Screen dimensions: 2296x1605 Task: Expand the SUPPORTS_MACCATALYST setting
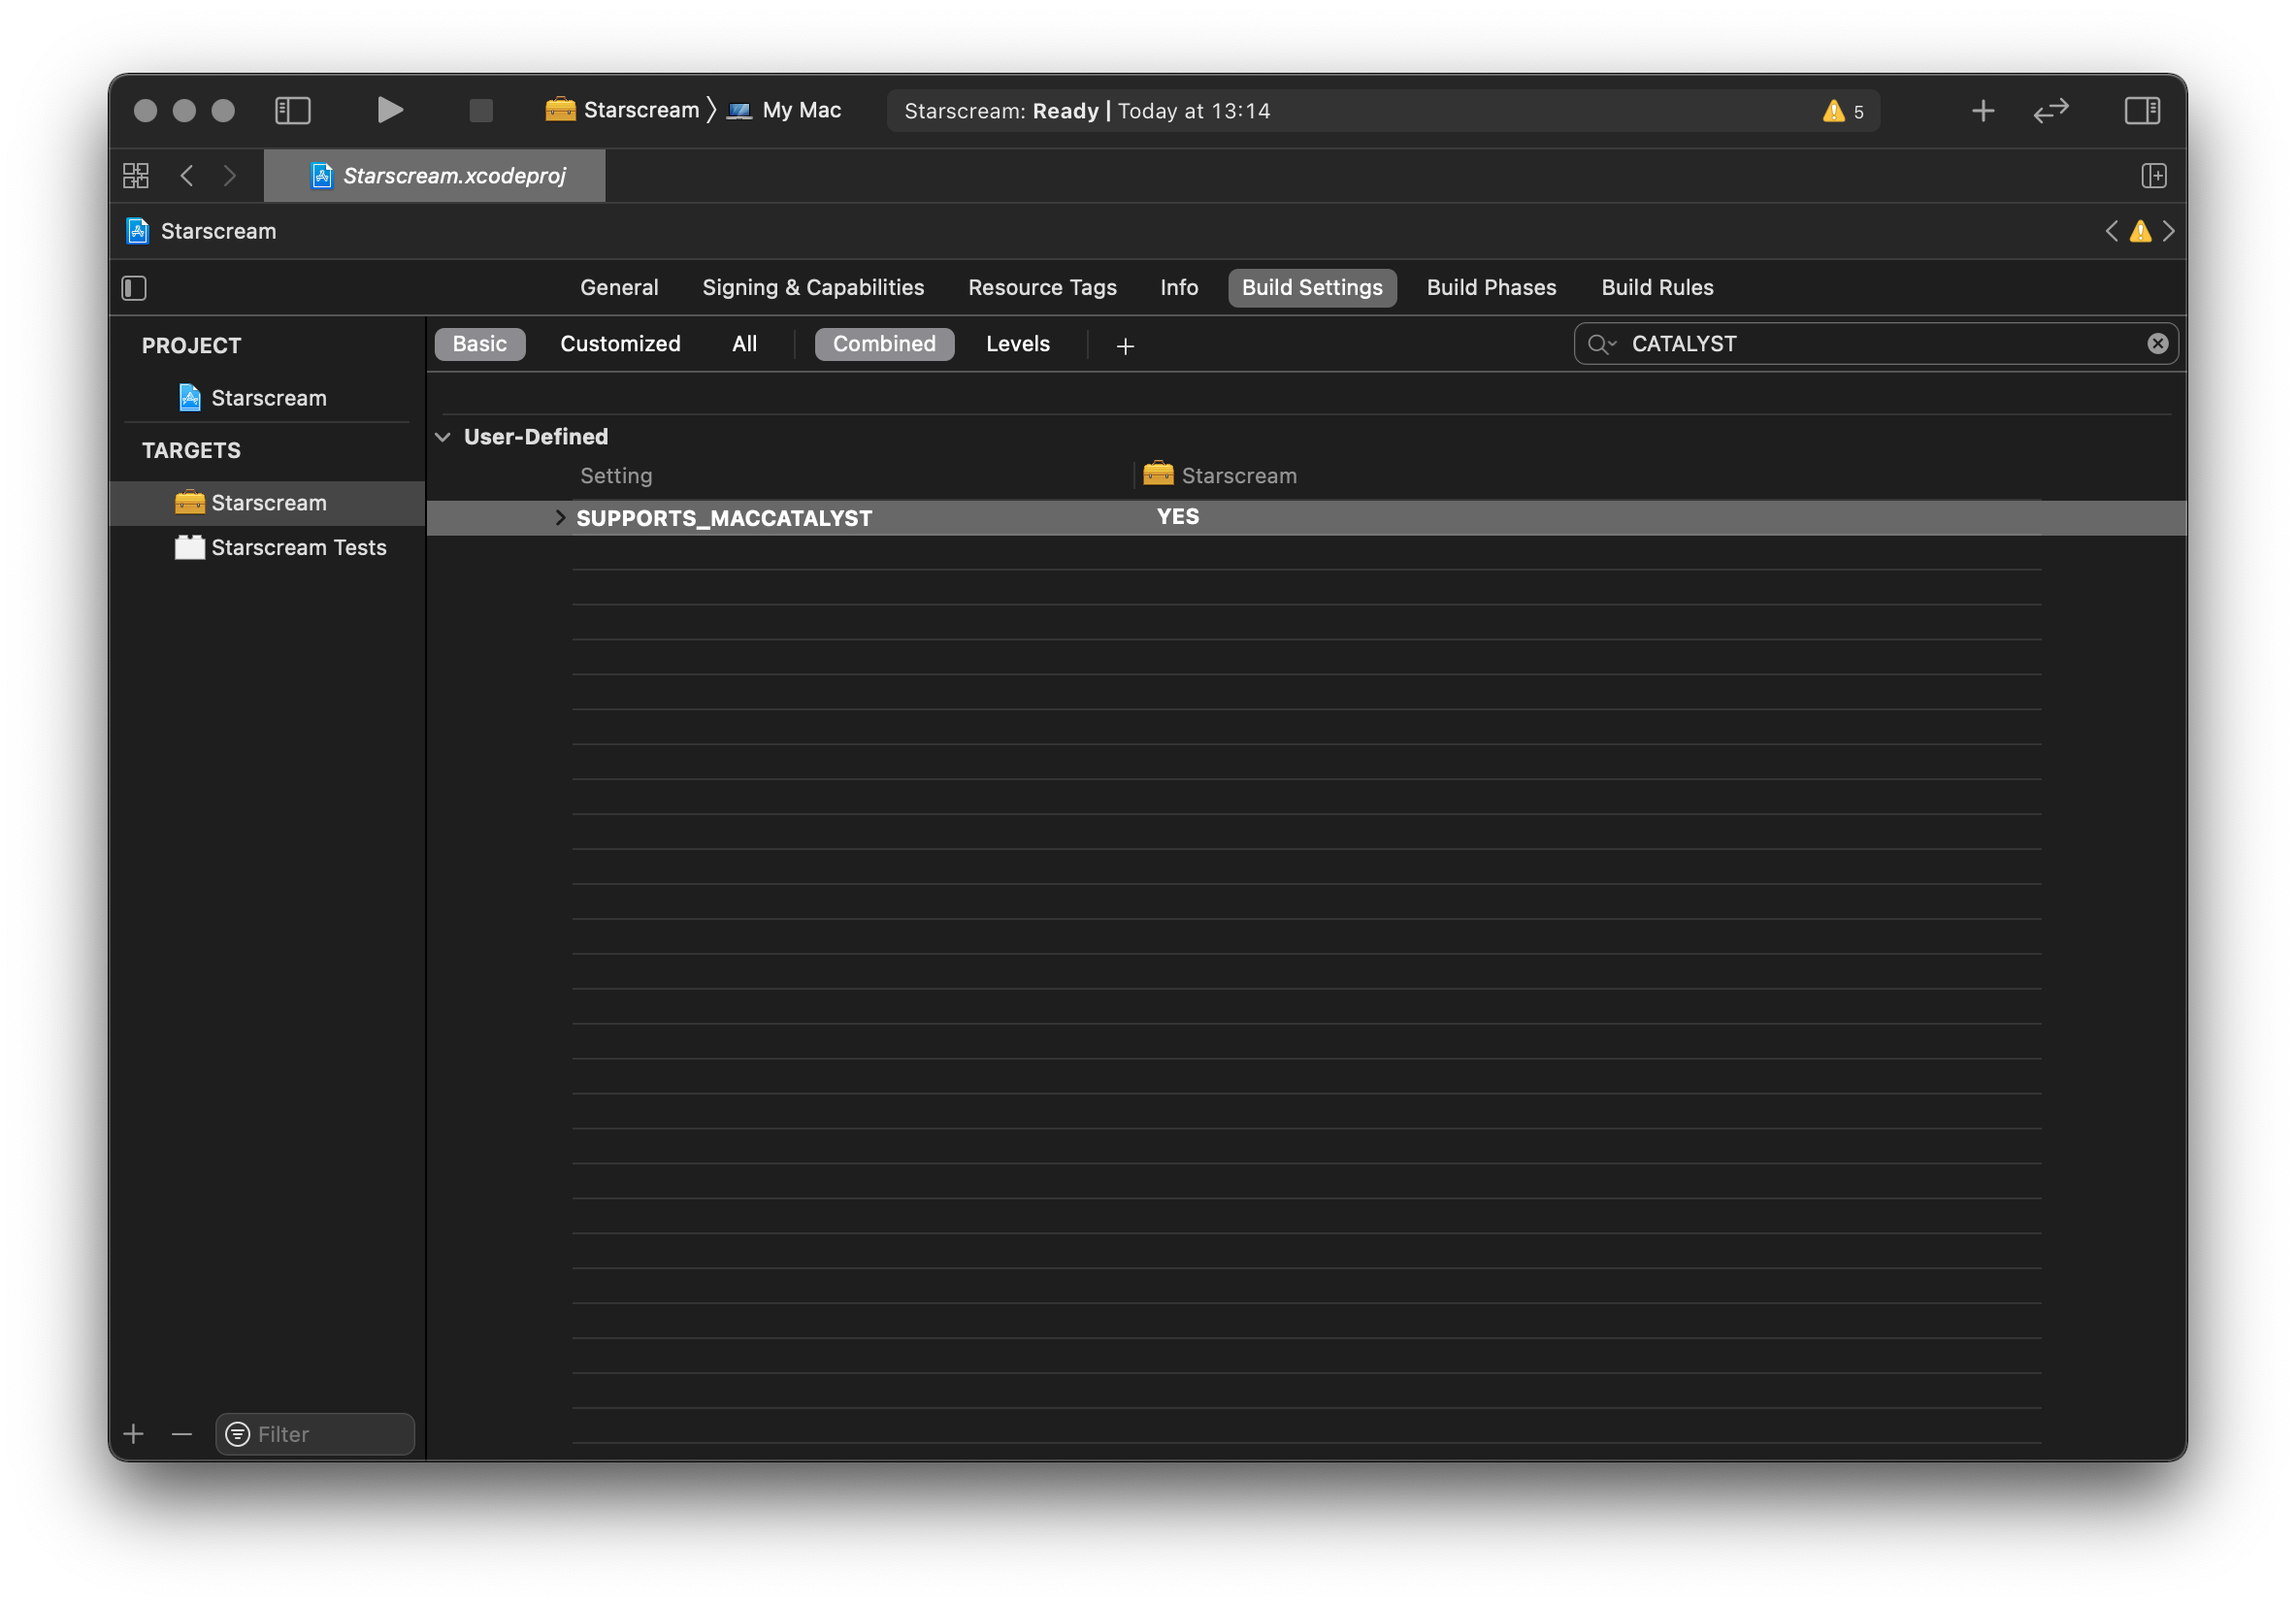560,518
